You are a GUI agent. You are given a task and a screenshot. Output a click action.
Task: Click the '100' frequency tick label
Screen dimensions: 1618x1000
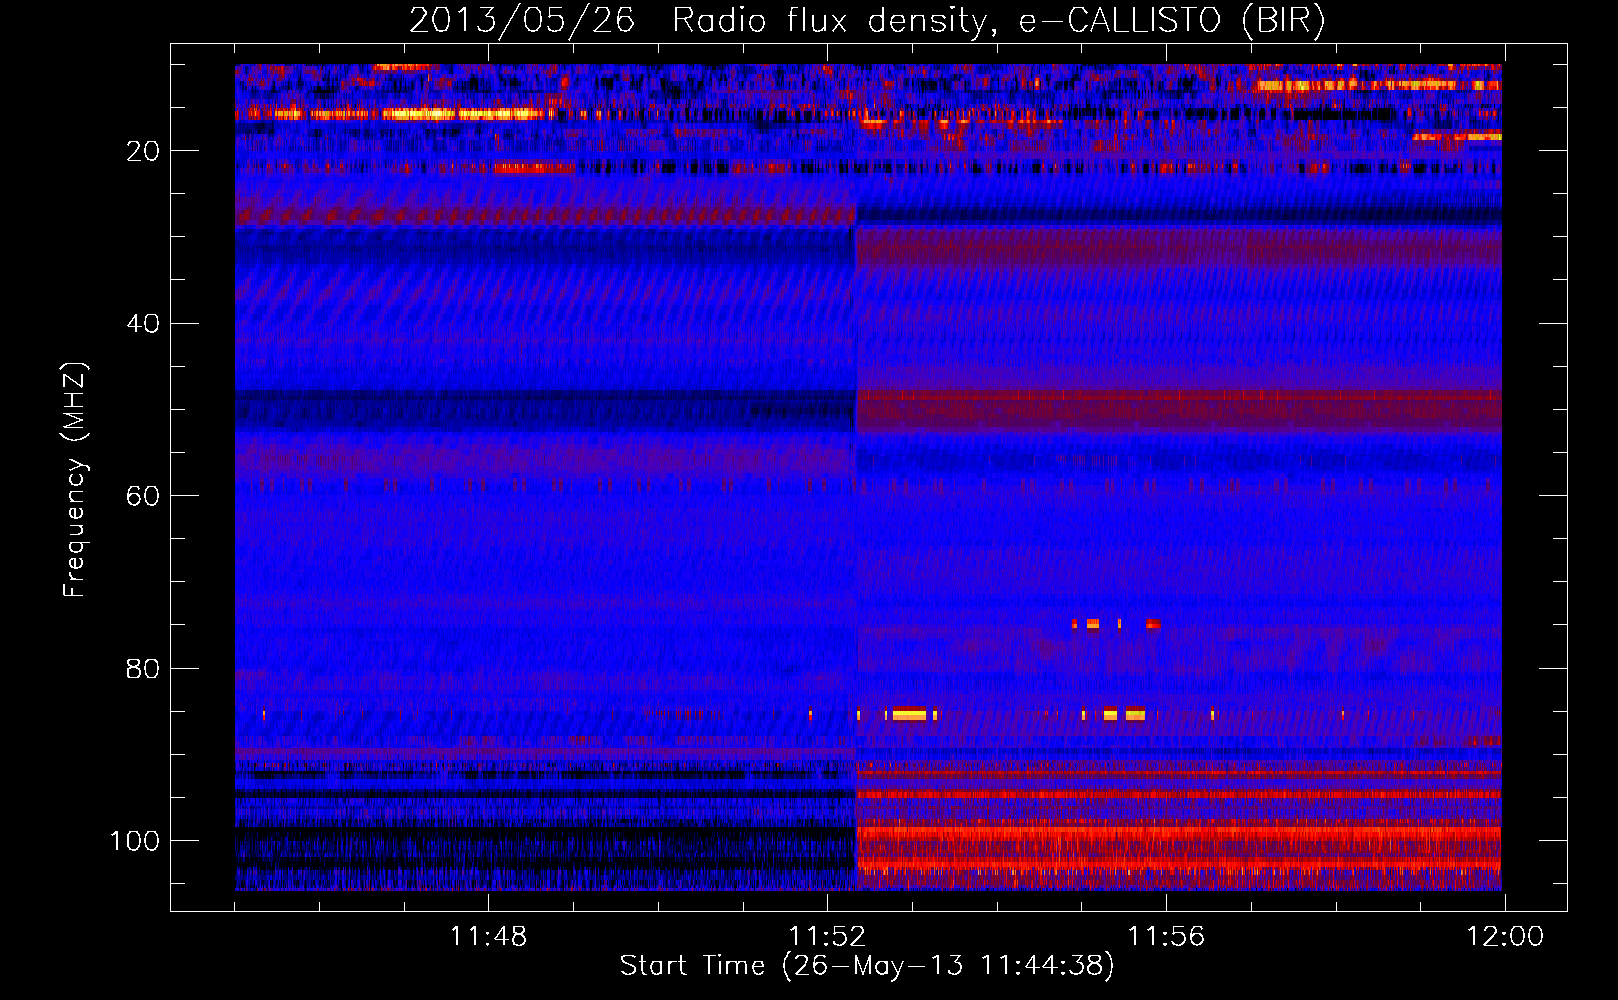tap(135, 841)
